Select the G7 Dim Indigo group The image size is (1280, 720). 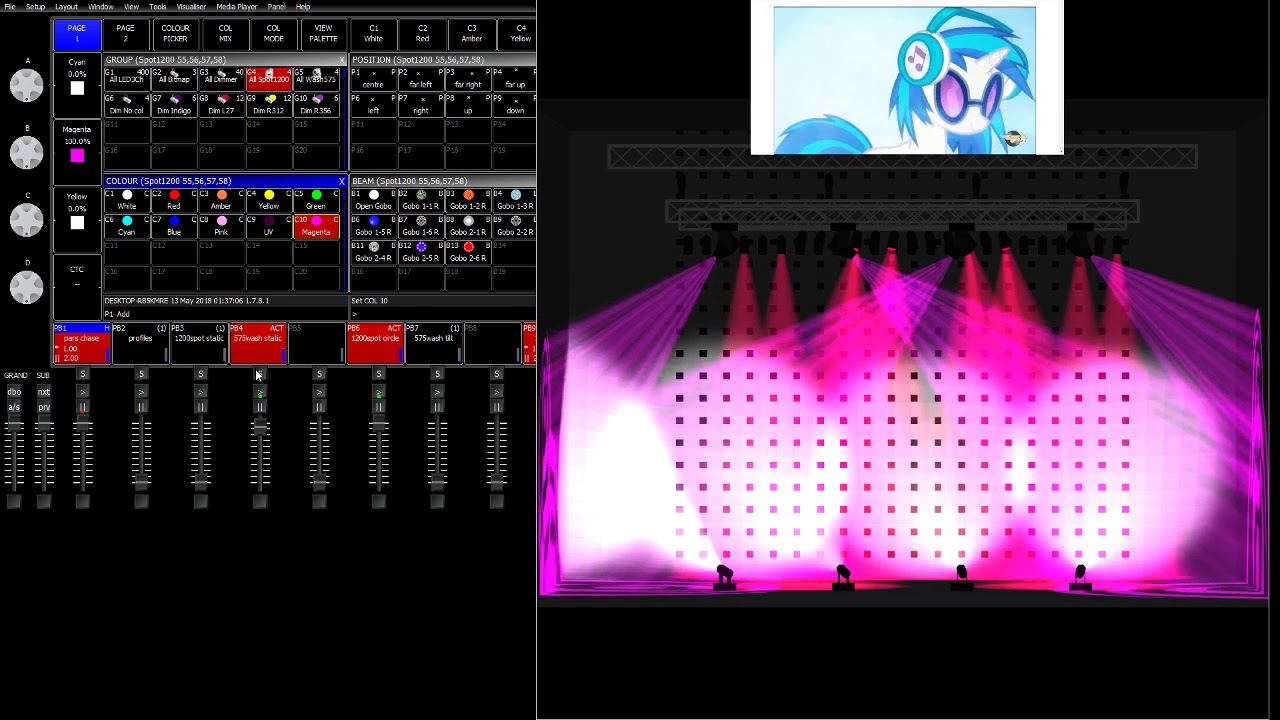coord(174,105)
